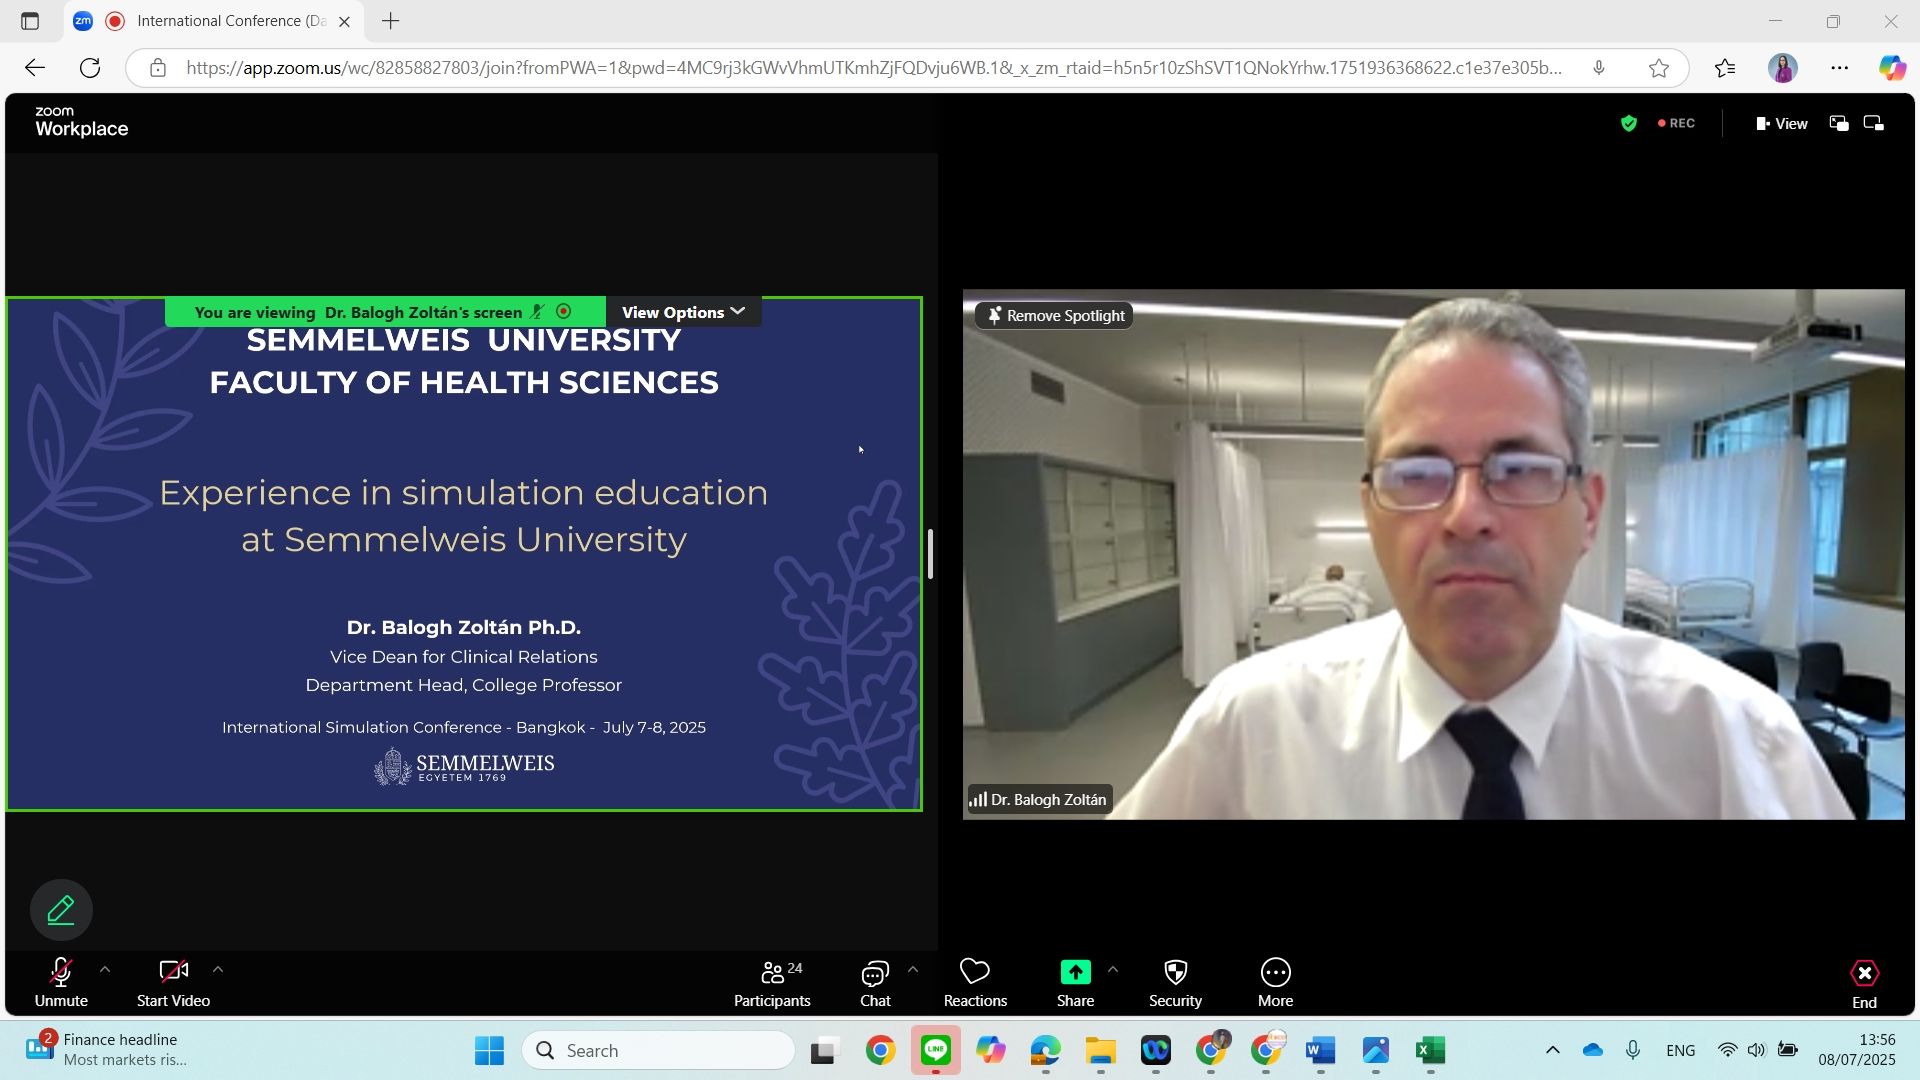Open the More options ellipsis
This screenshot has height=1080, width=1920.
[1275, 983]
